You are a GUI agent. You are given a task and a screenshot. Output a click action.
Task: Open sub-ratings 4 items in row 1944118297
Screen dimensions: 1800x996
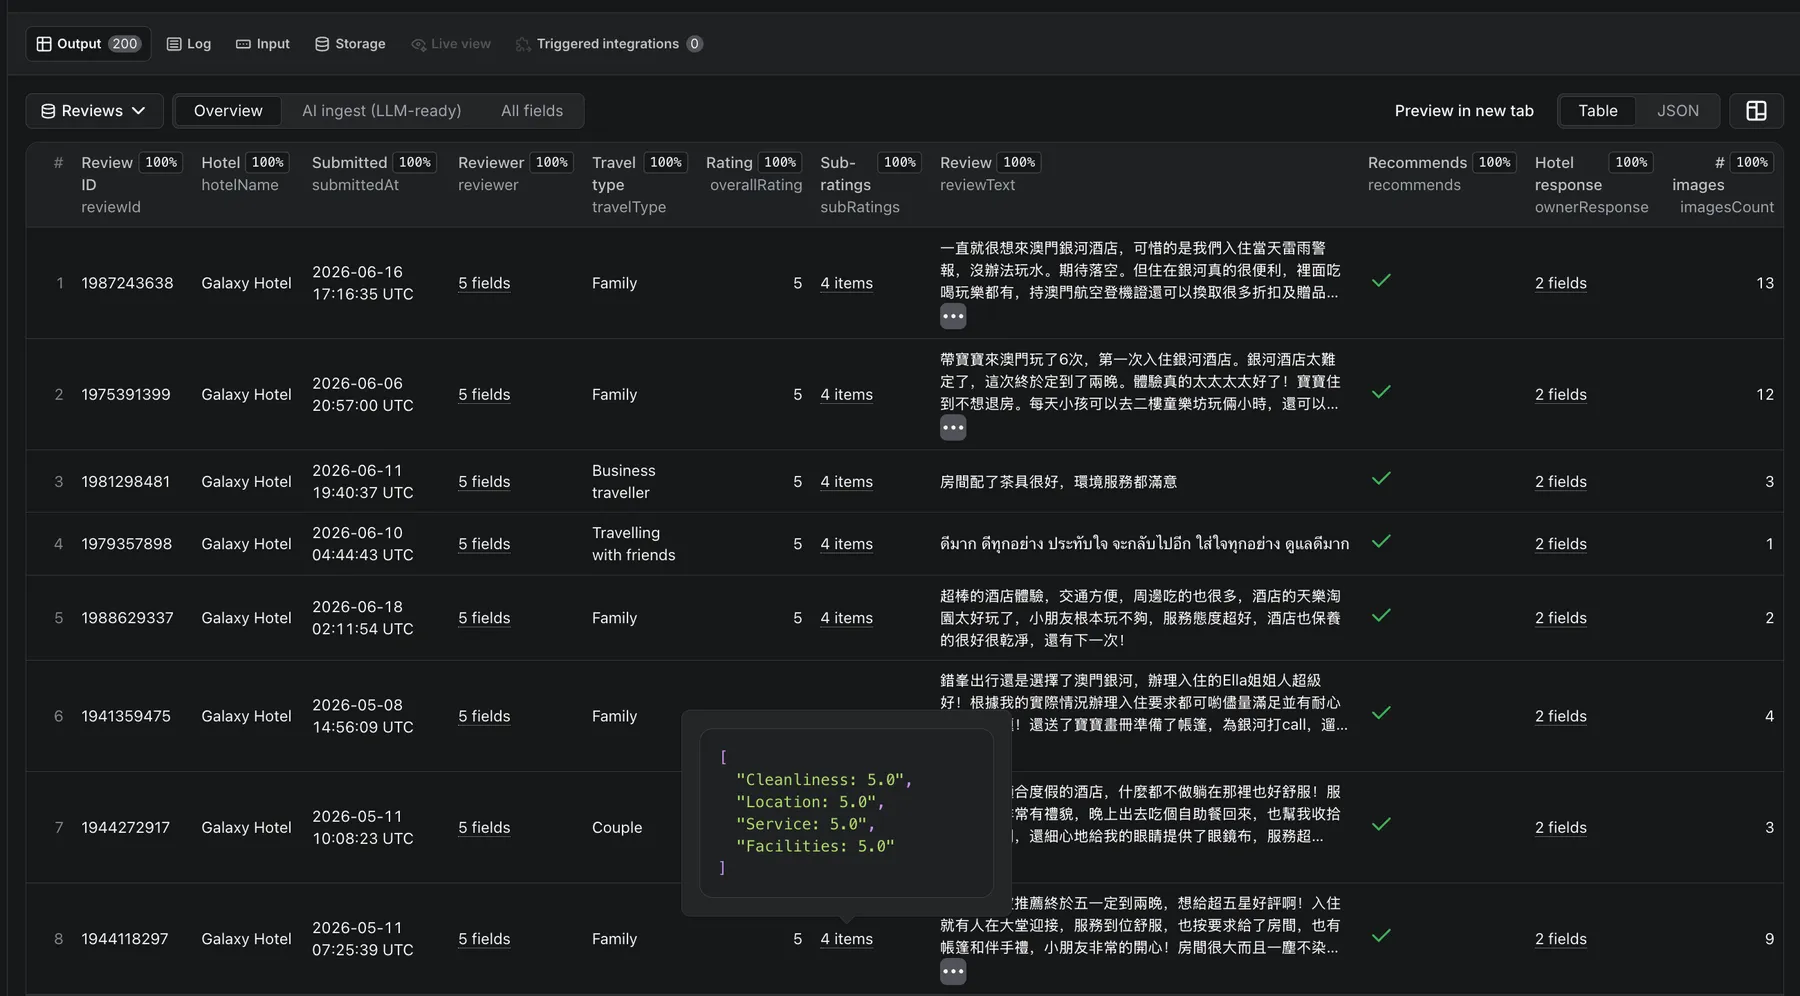pyautogui.click(x=846, y=939)
